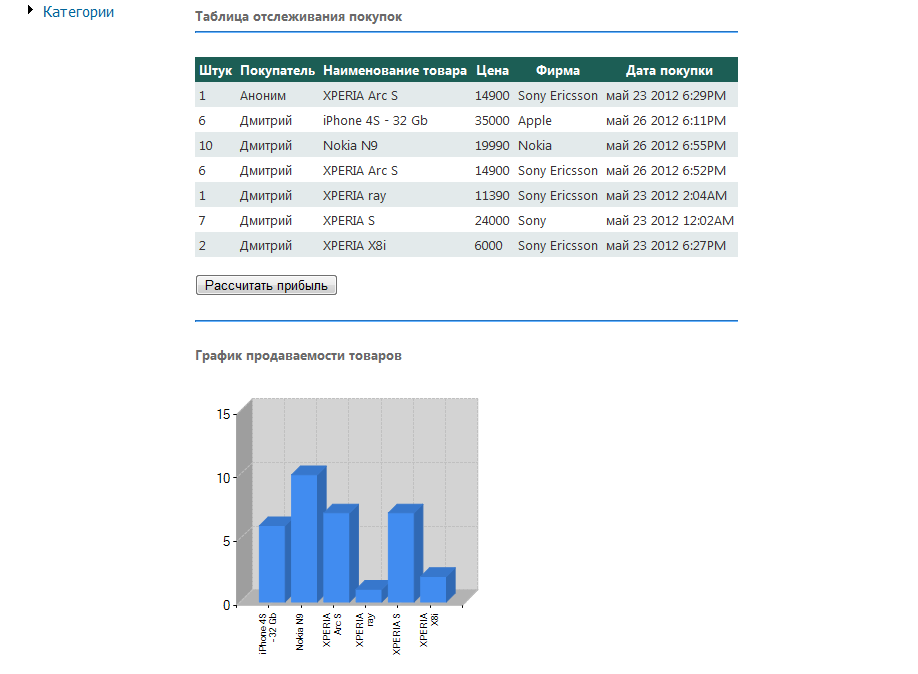Image resolution: width=918 pixels, height=674 pixels.
Task: Click the iPhone 4S chart axis label
Action: (x=268, y=634)
